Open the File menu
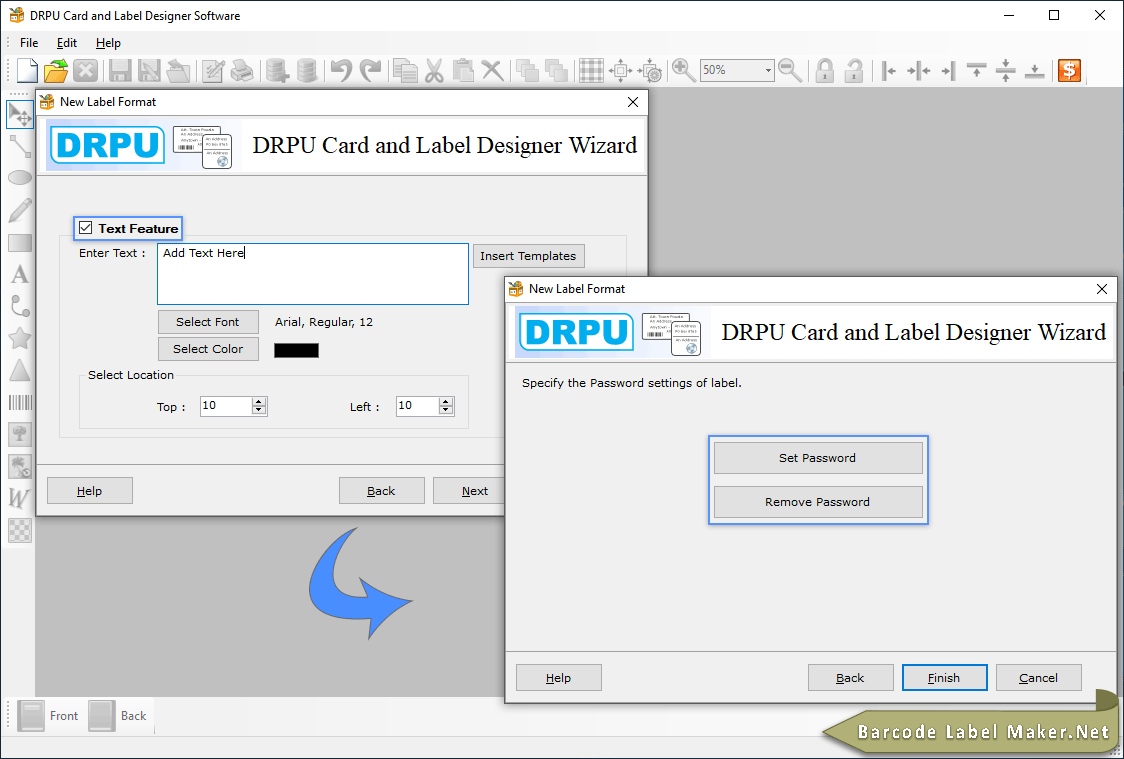Image resolution: width=1124 pixels, height=759 pixels. coord(29,43)
